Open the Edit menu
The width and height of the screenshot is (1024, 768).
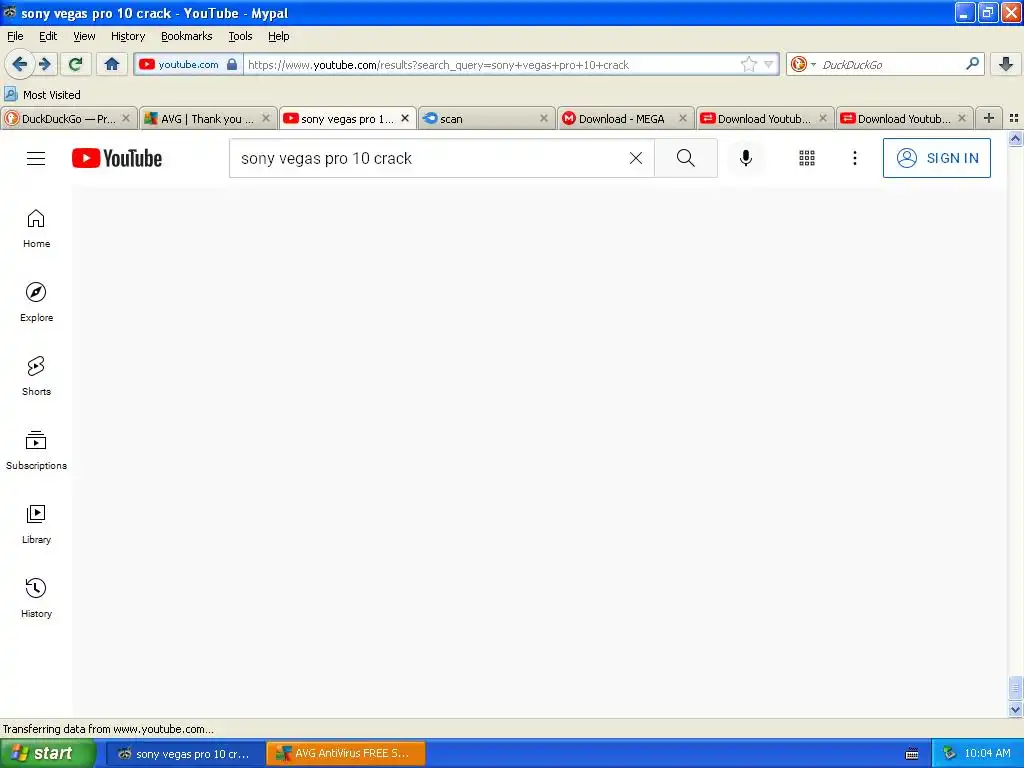(48, 36)
